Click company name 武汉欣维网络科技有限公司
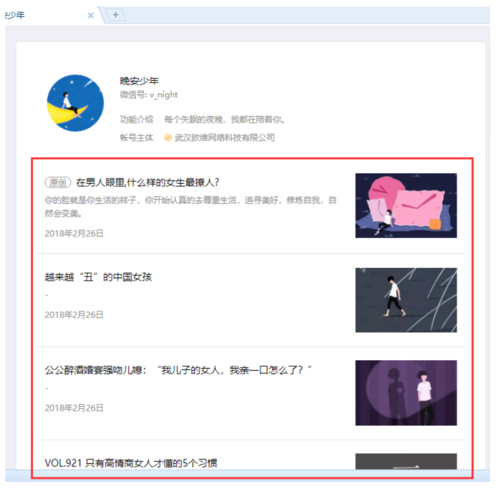Image resolution: width=500 pixels, height=491 pixels. [225, 137]
